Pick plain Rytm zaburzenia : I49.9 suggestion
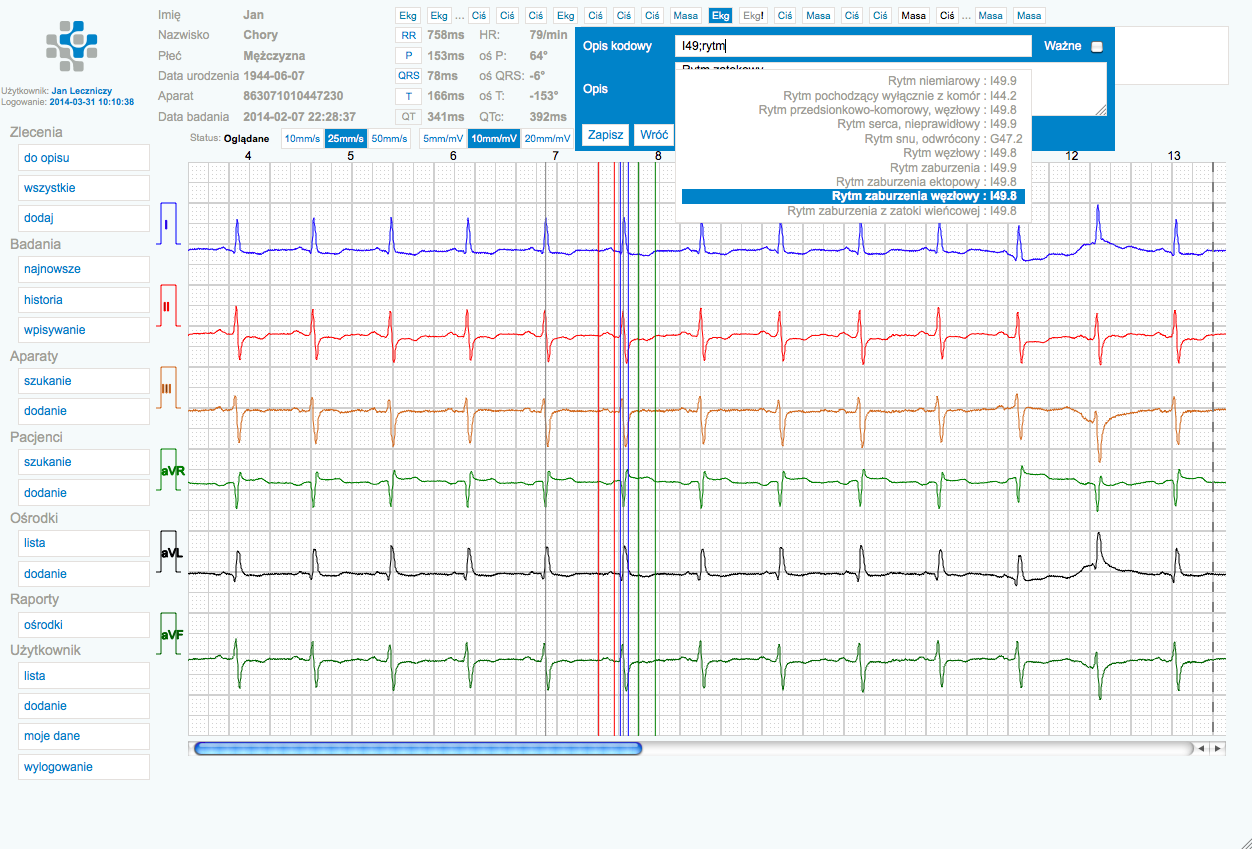1252x849 pixels. [851, 167]
